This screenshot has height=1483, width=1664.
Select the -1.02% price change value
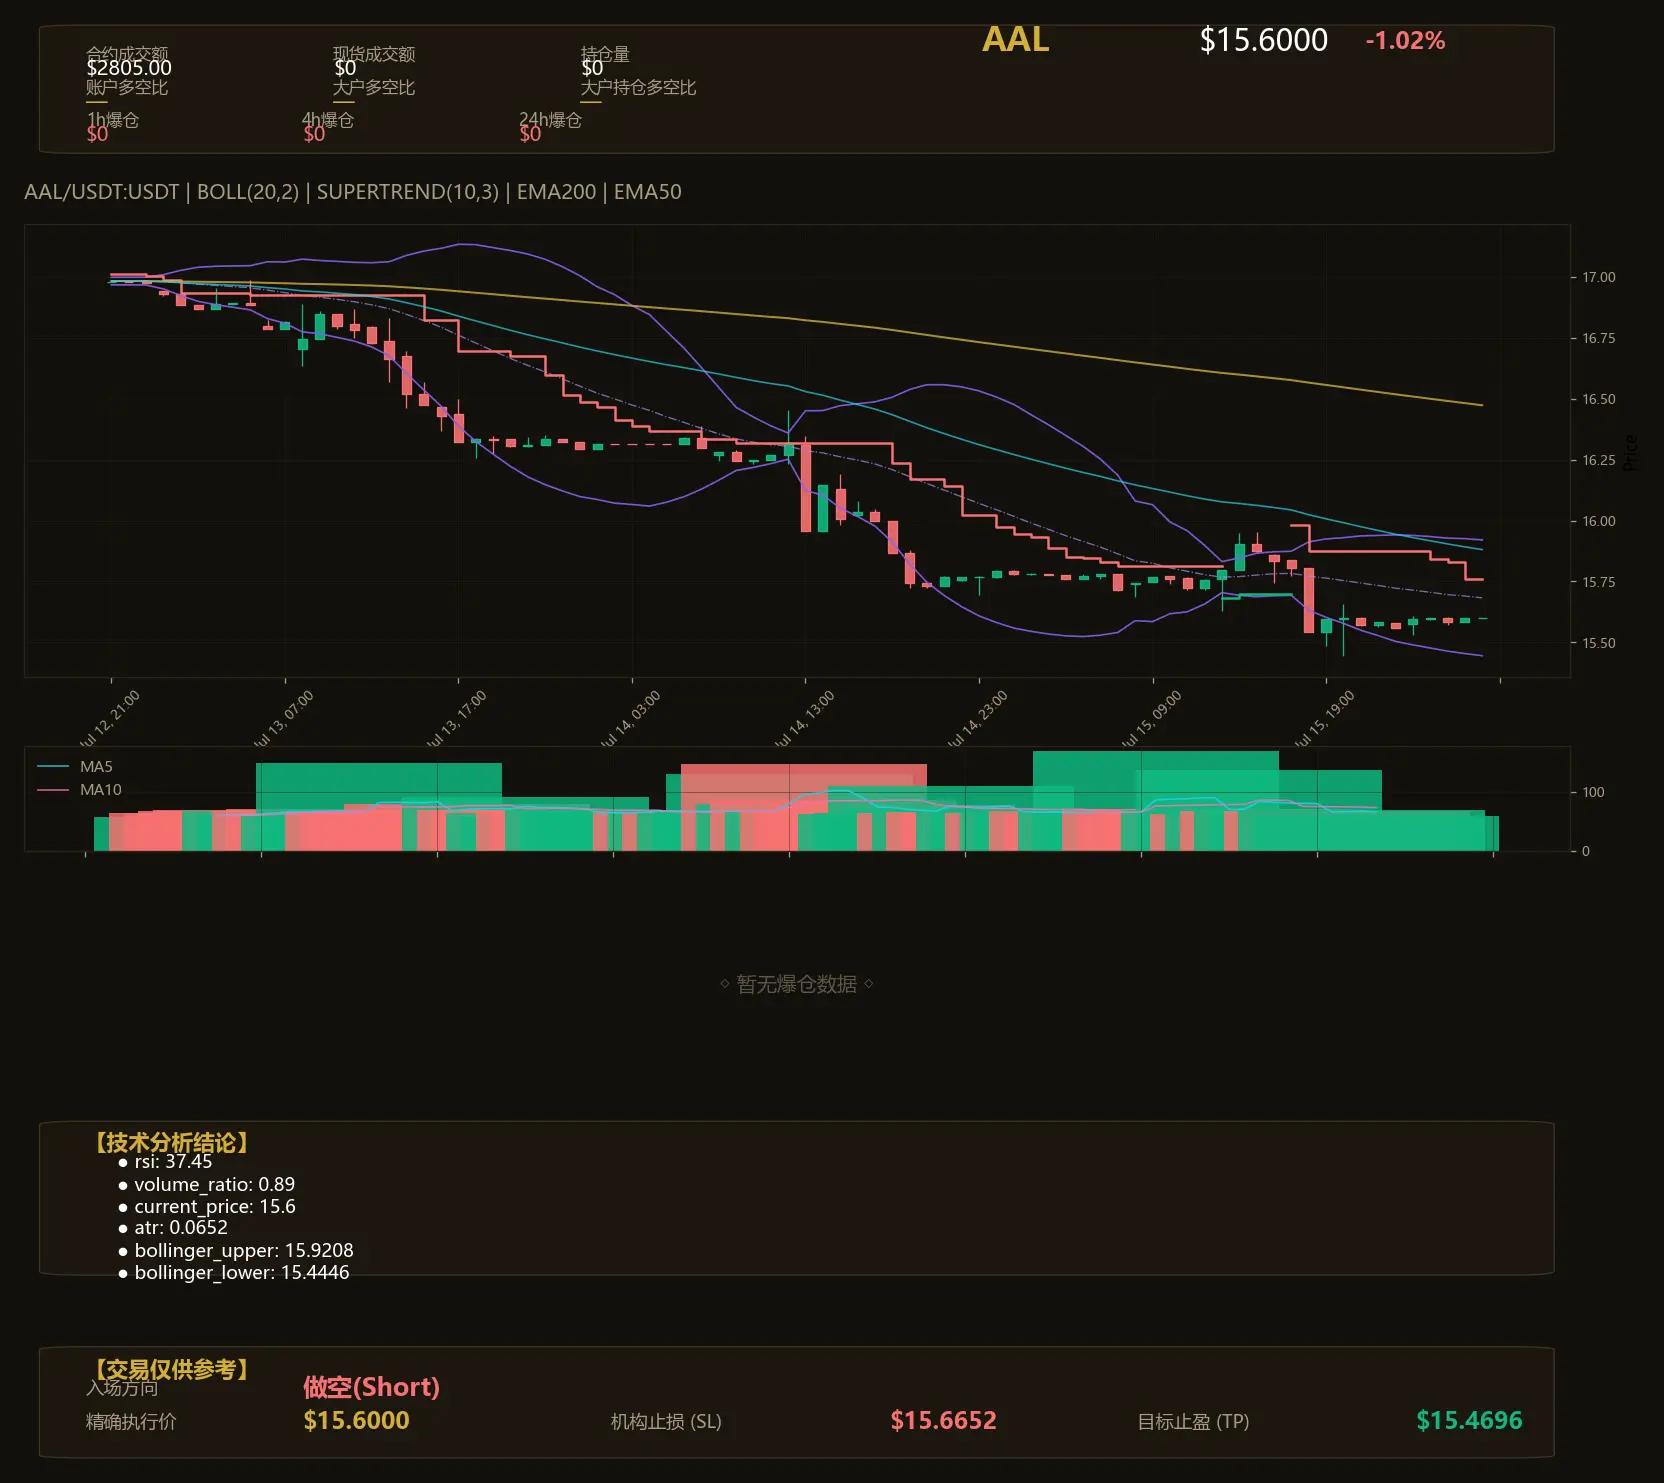click(1405, 41)
